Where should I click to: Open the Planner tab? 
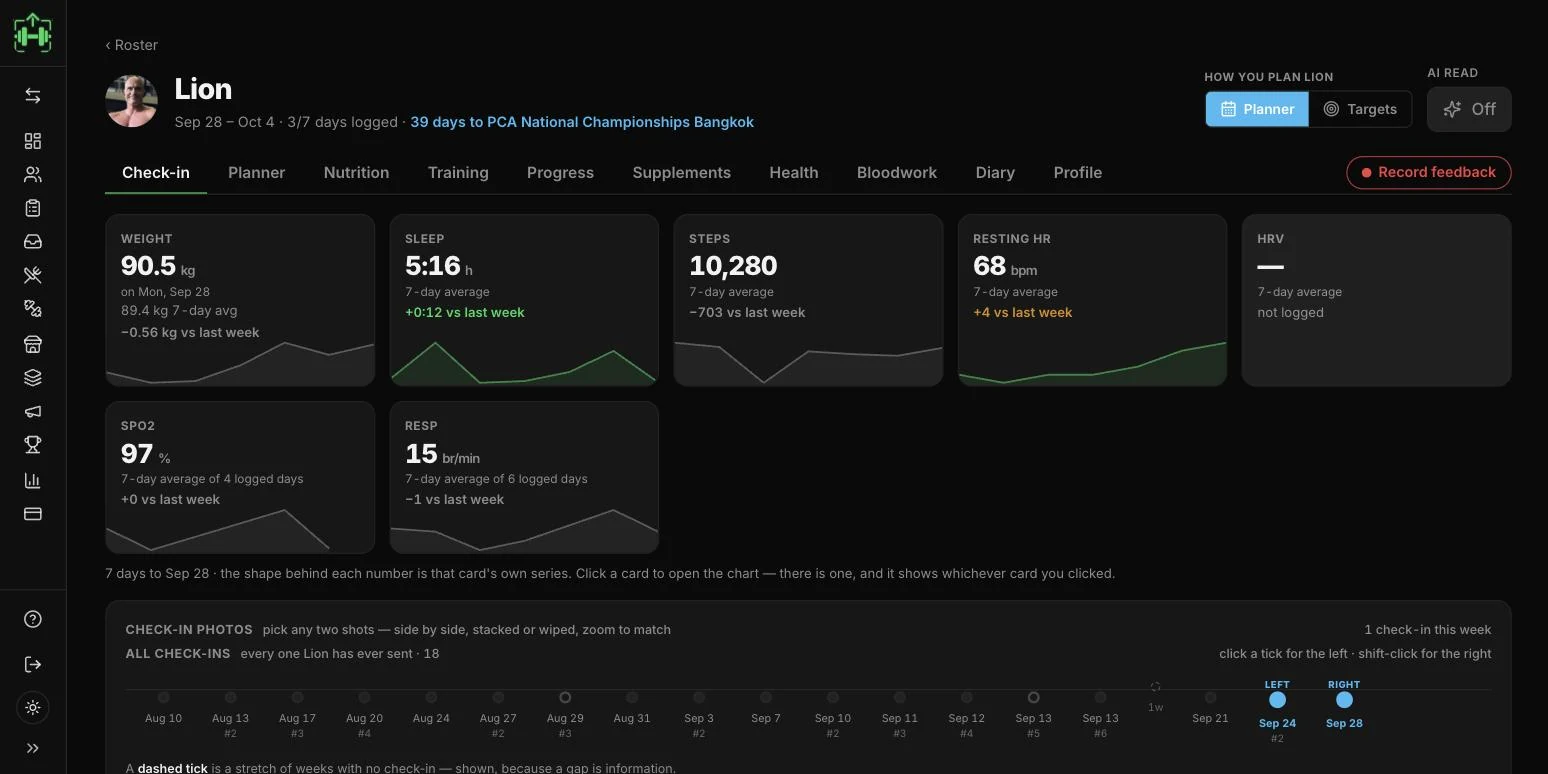[256, 172]
